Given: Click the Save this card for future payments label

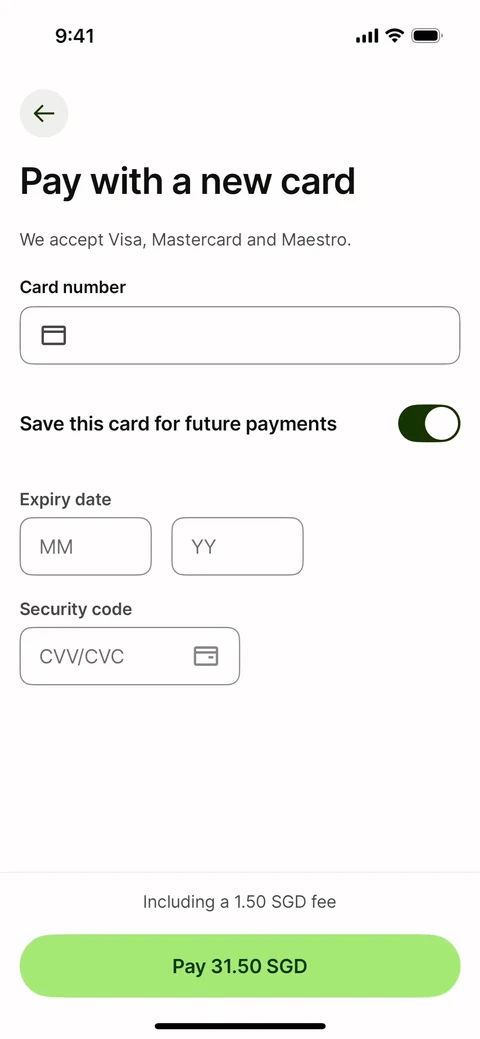Looking at the screenshot, I should 178,423.
